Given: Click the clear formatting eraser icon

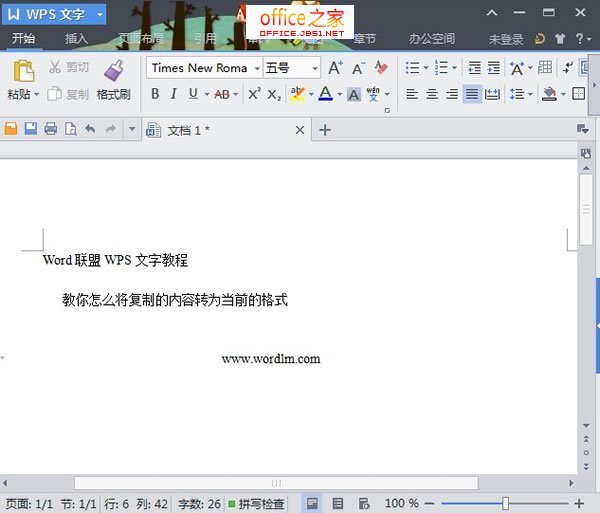Looking at the screenshot, I should click(381, 68).
